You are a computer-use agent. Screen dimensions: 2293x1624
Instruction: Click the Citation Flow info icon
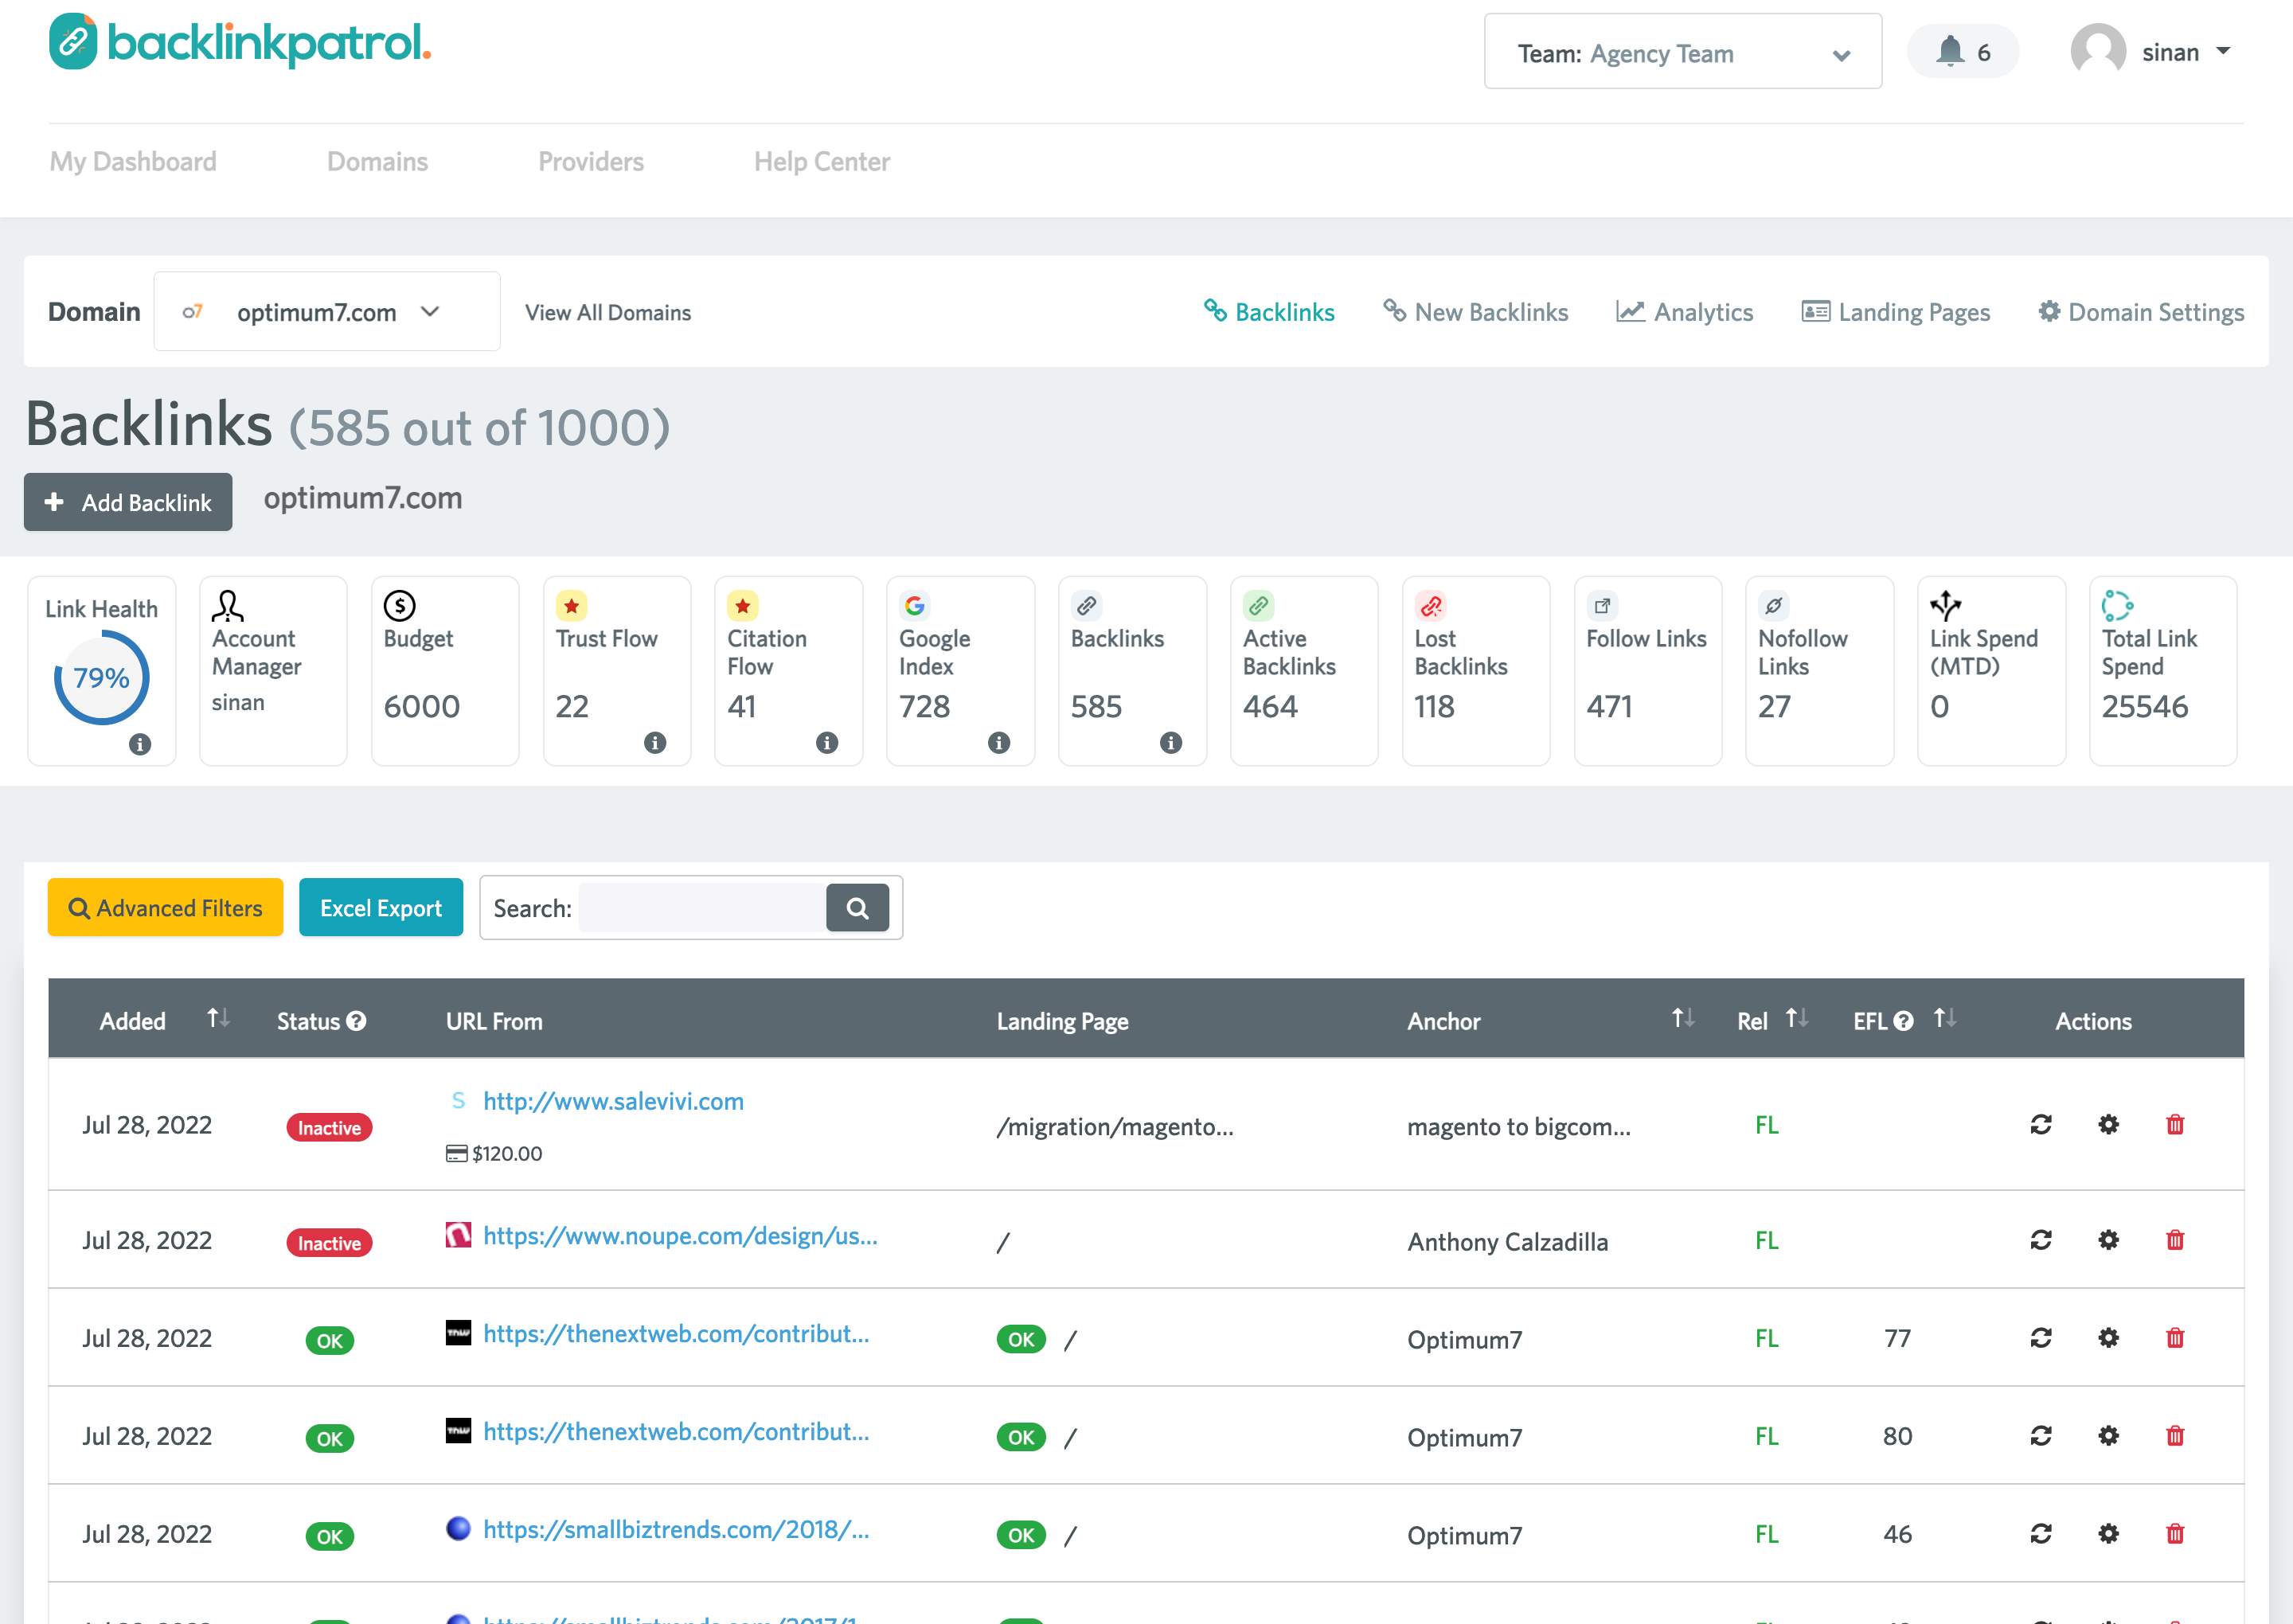tap(827, 742)
